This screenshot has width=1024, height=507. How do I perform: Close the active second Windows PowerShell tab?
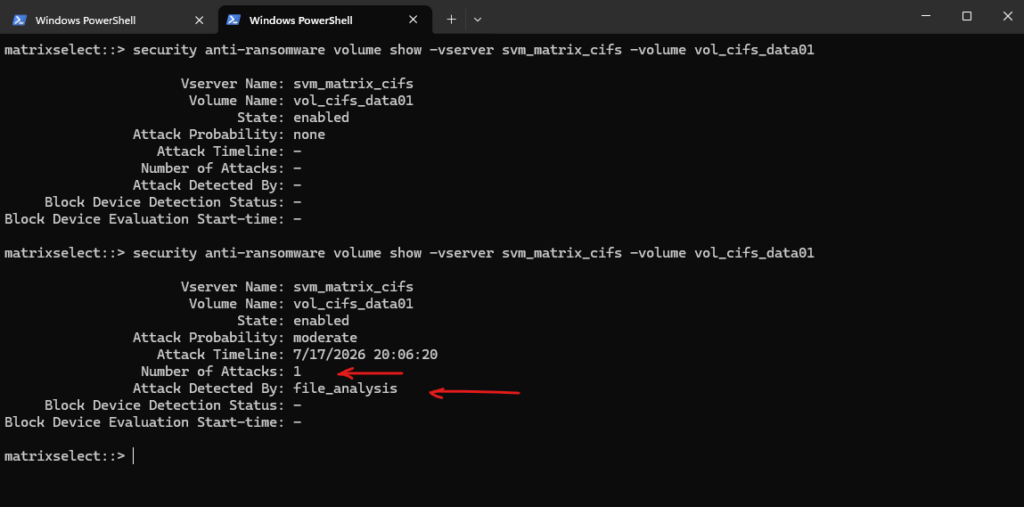coord(413,20)
